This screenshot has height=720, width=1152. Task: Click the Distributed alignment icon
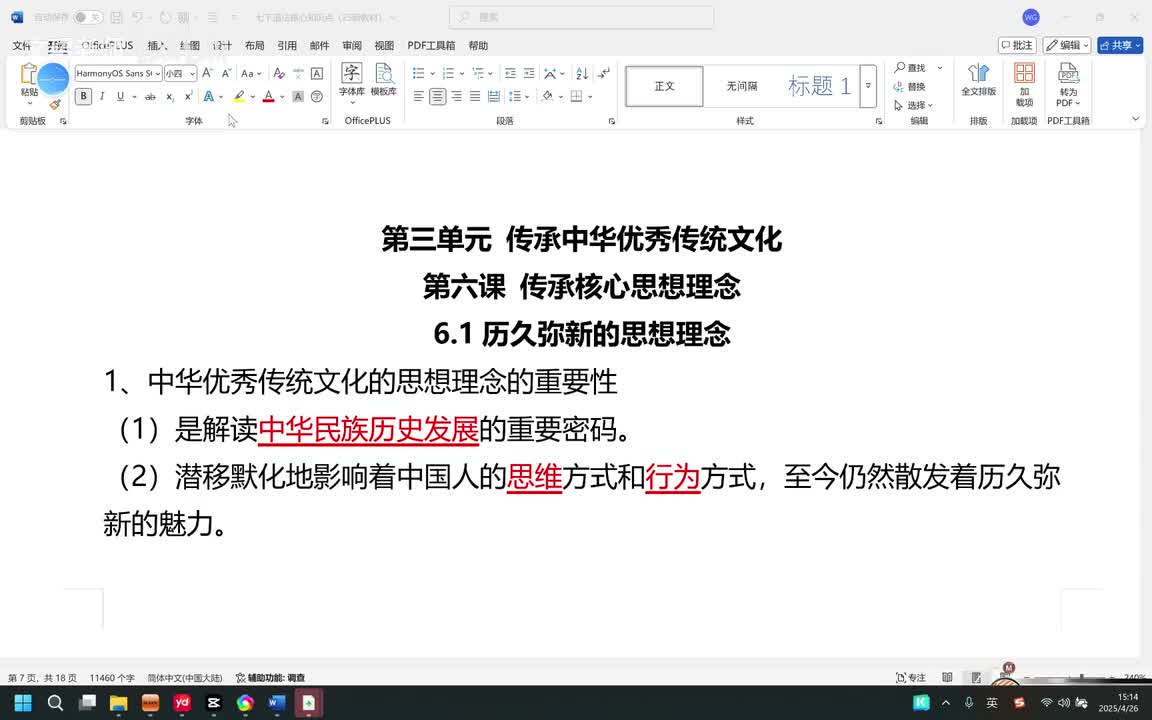[x=494, y=96]
